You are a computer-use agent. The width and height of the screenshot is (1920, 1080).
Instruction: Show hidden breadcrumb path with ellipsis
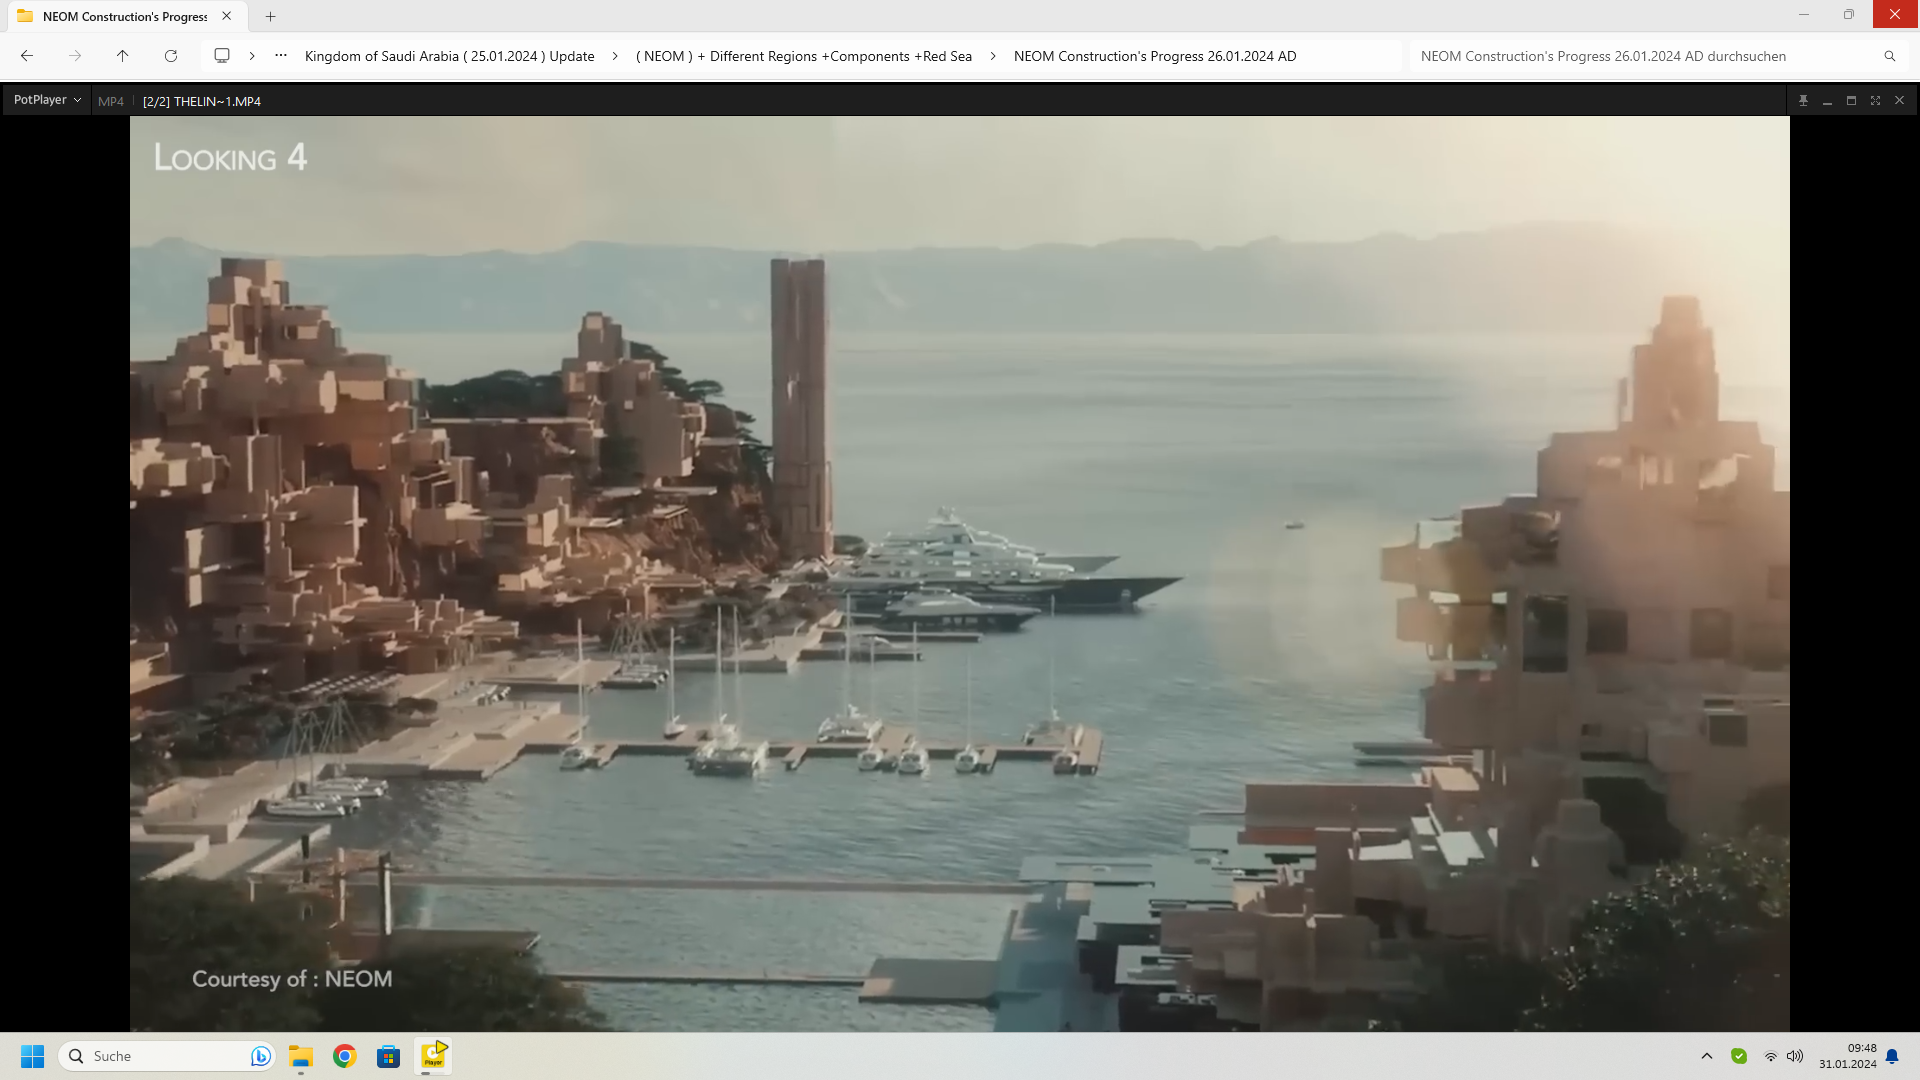click(x=281, y=56)
